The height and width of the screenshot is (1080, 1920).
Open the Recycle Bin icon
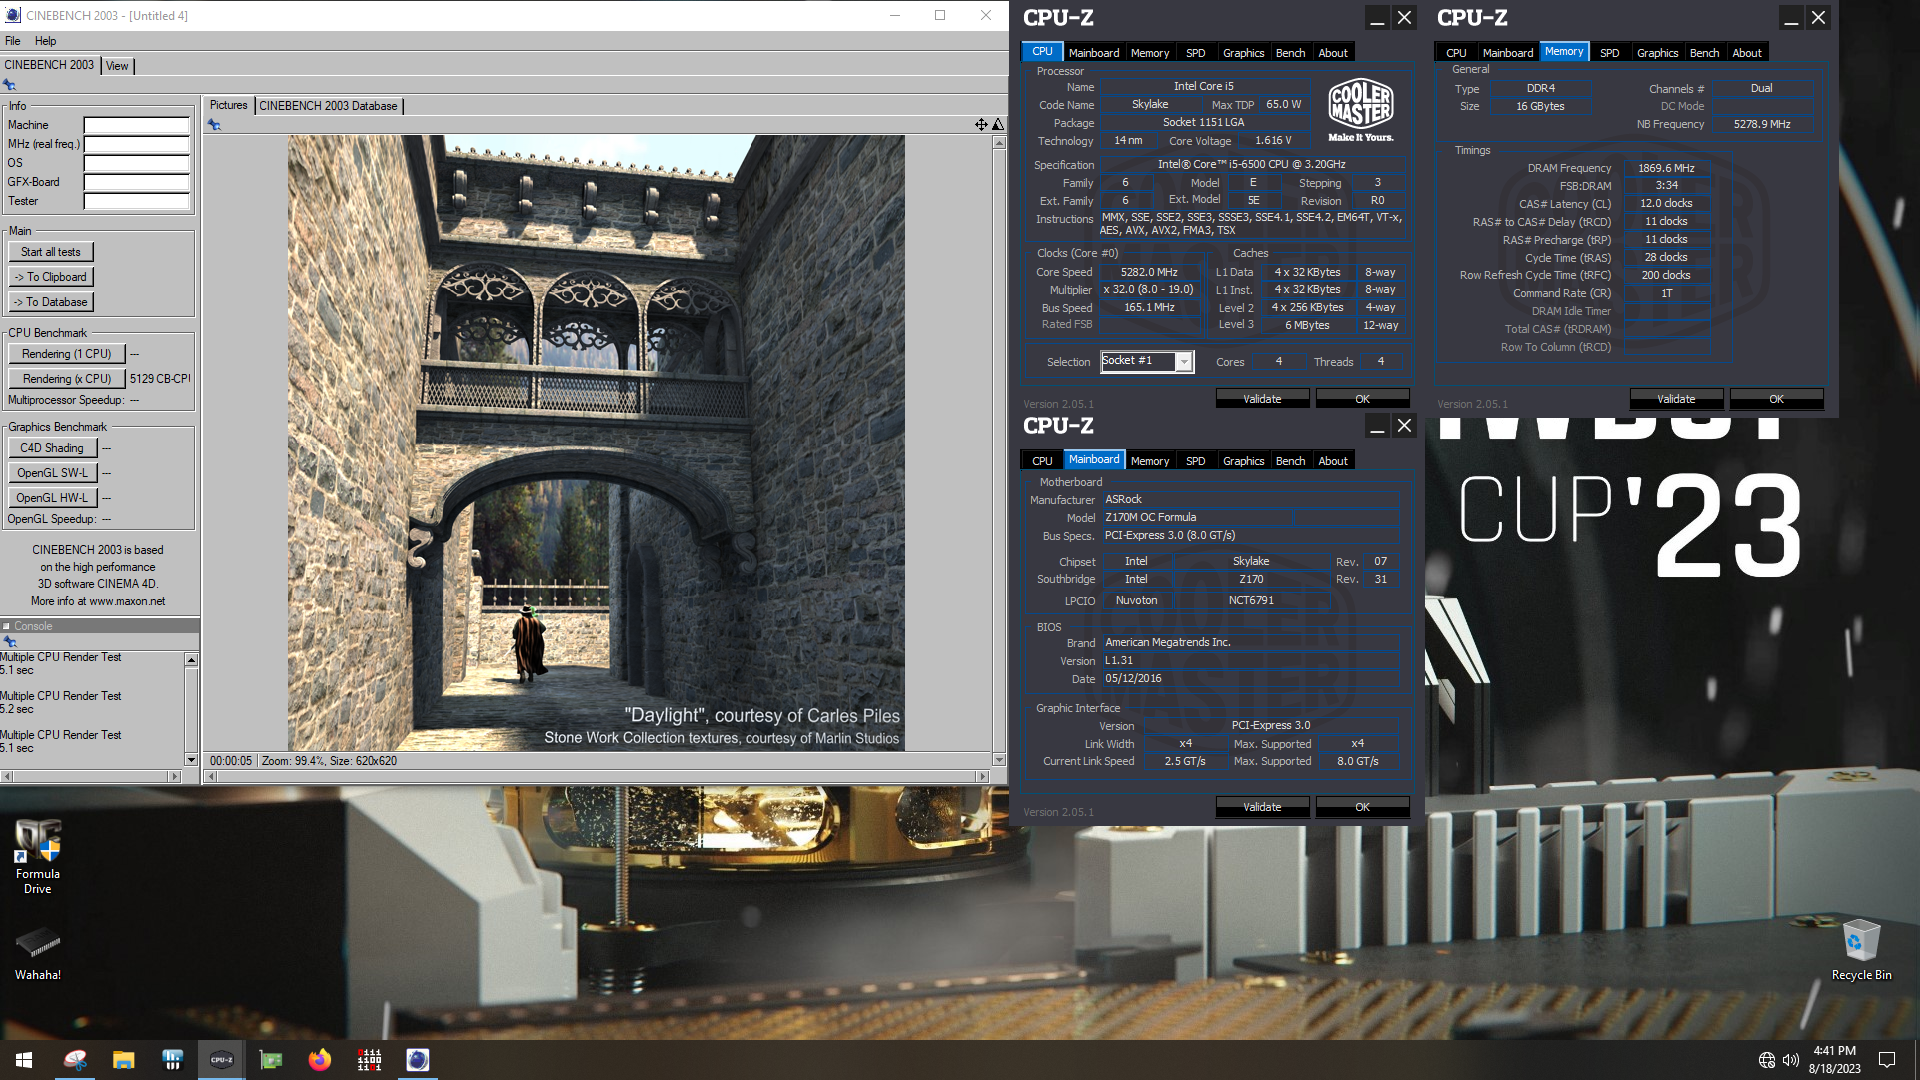[x=1861, y=950]
